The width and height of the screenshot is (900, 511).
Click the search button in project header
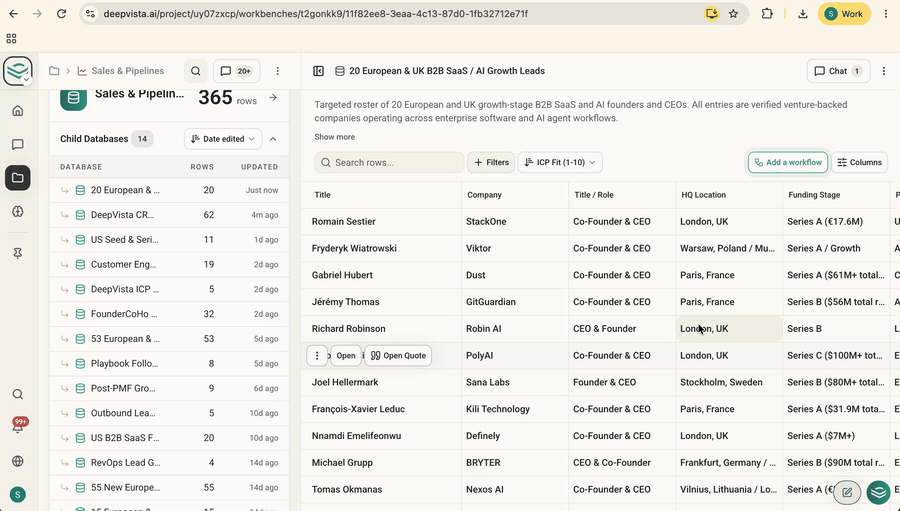[x=196, y=71]
